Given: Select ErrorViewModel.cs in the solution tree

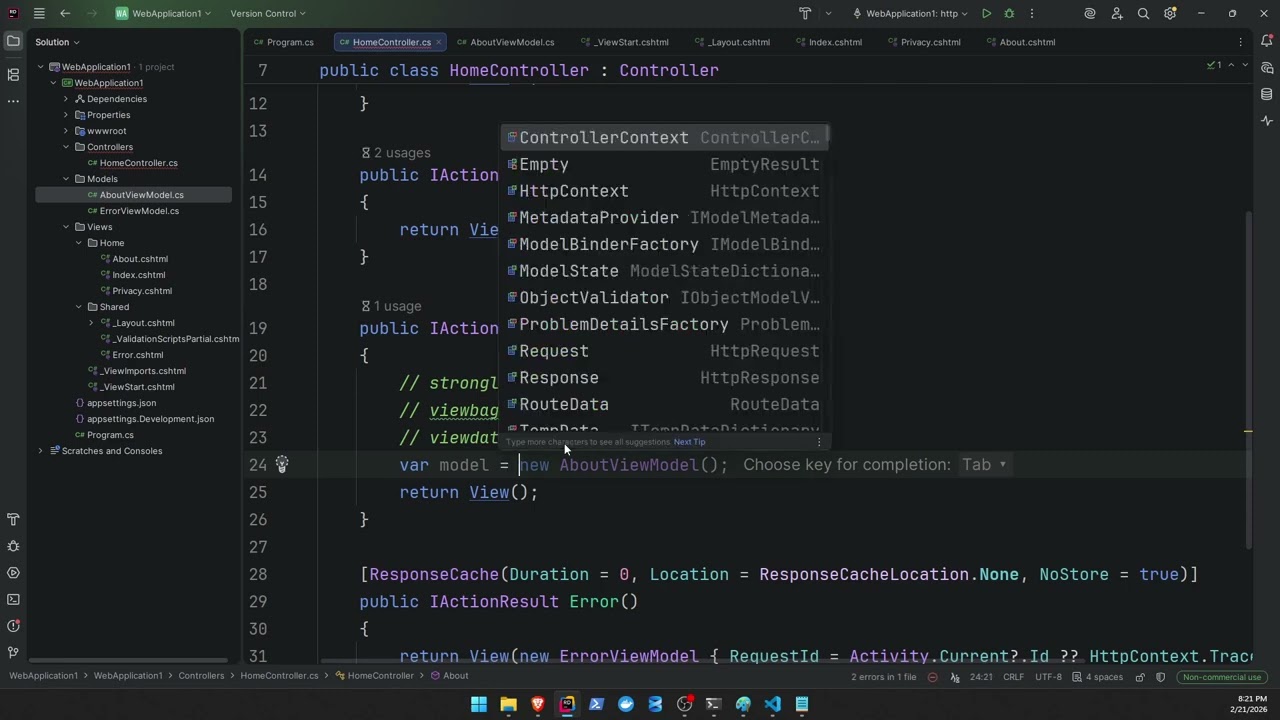Looking at the screenshot, I should (139, 211).
